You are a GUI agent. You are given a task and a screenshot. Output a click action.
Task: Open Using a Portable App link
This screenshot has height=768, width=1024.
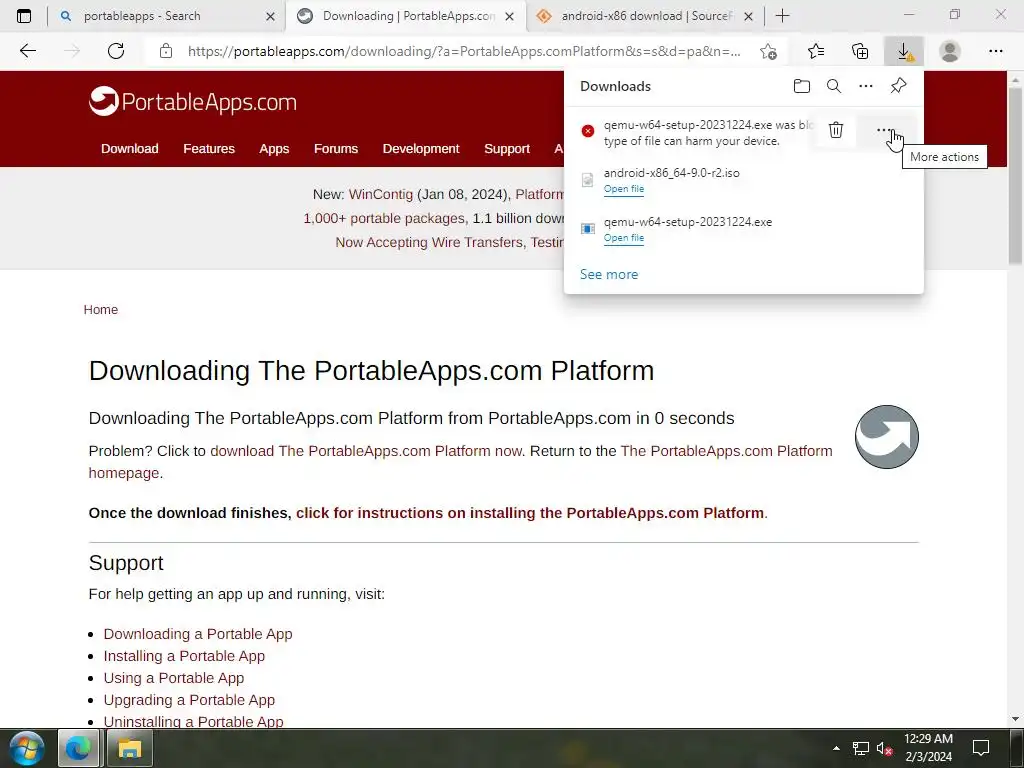tap(174, 679)
